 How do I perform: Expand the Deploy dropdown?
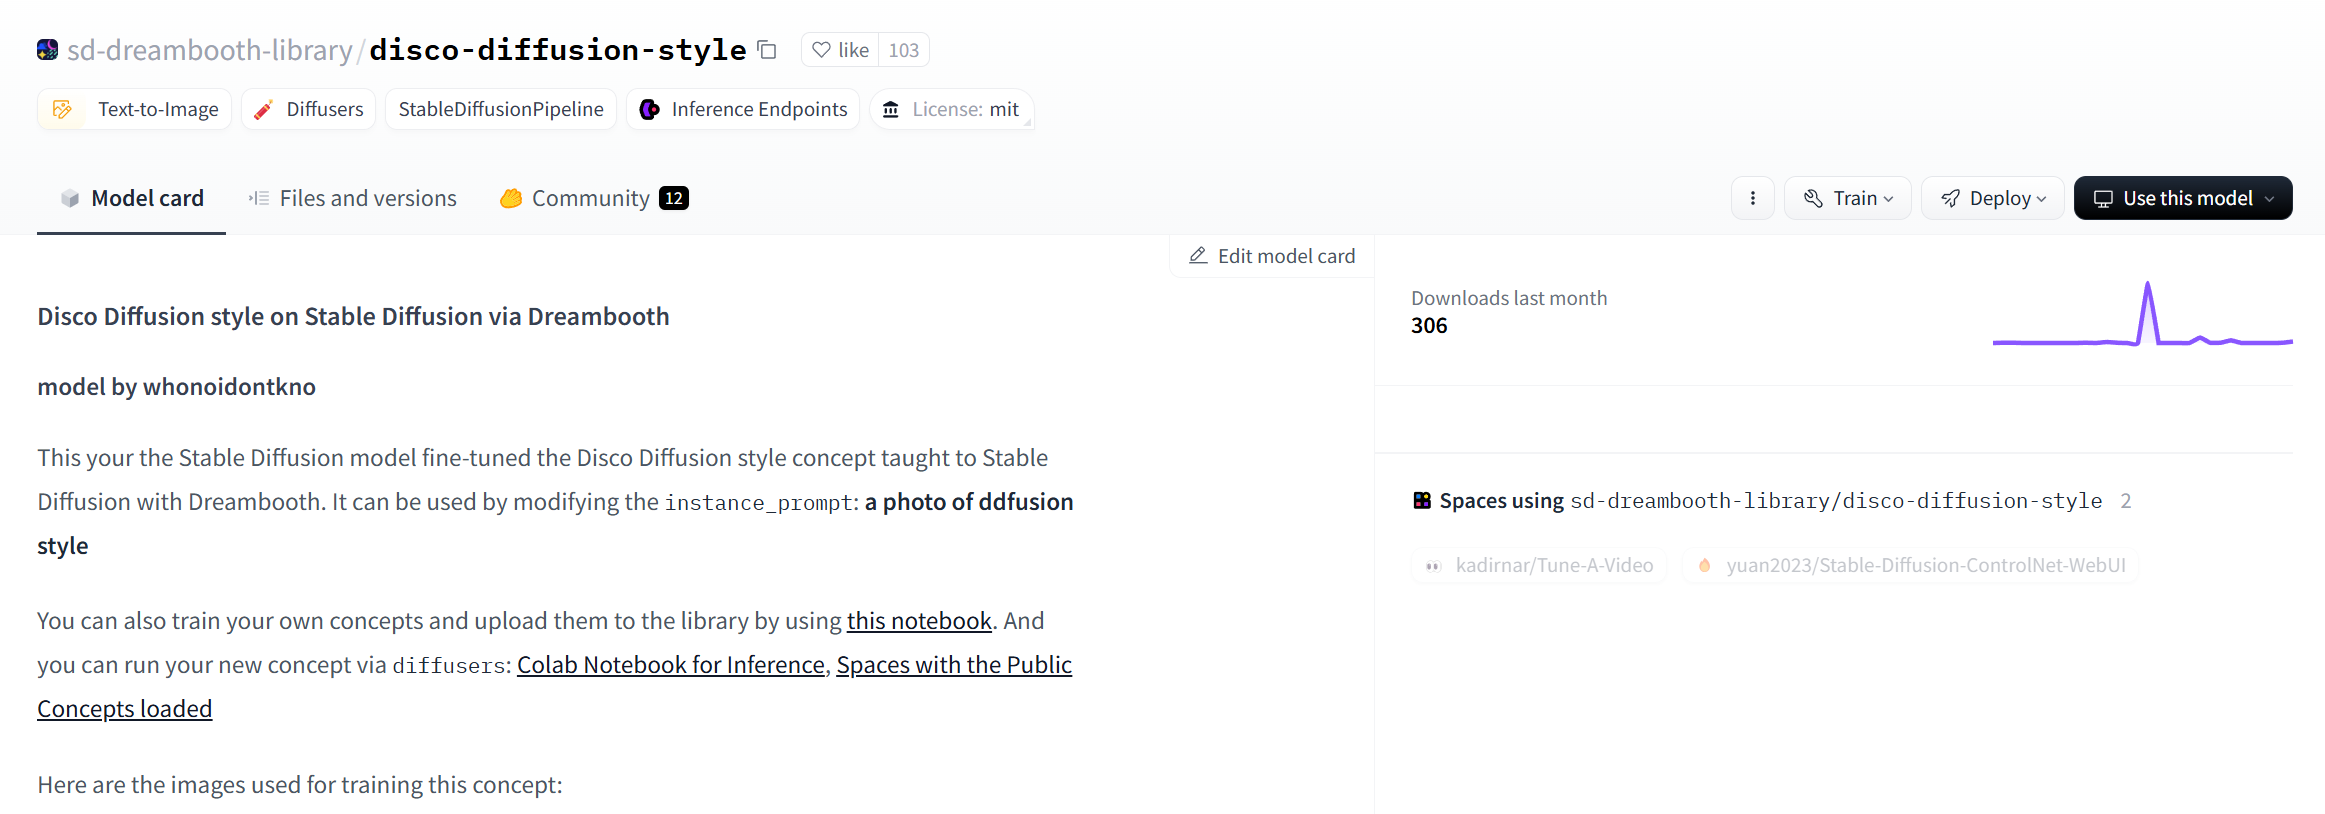(x=1992, y=198)
